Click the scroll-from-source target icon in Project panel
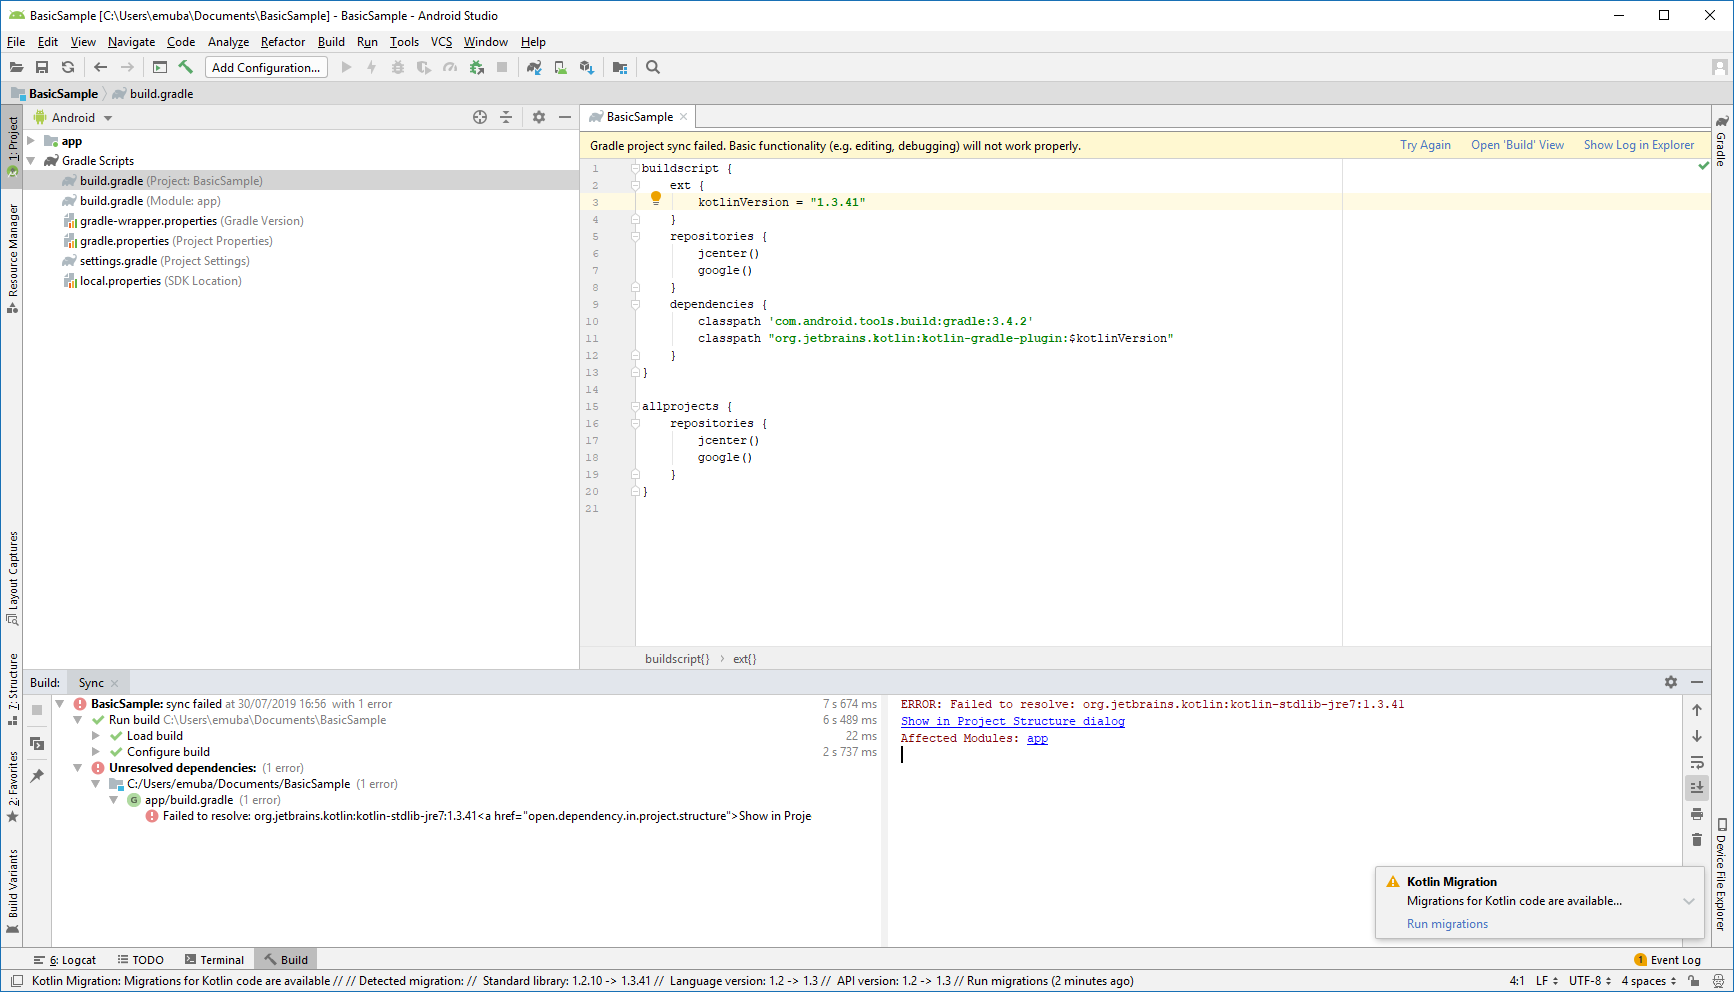 pos(480,117)
